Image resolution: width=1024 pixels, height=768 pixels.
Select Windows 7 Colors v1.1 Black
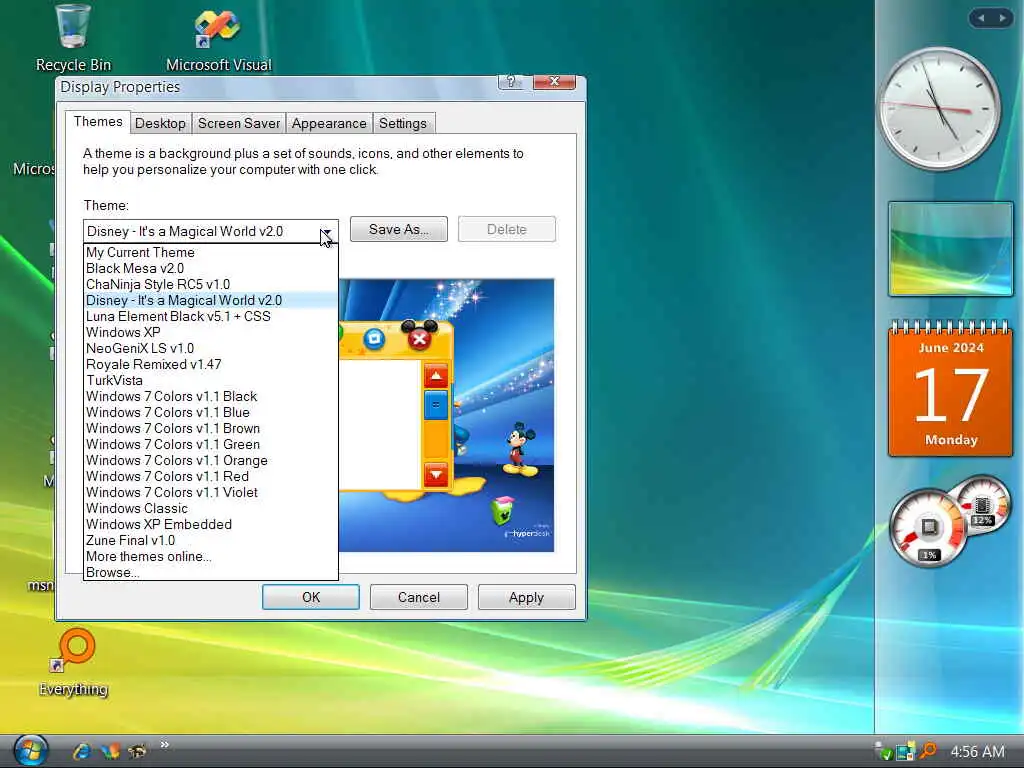point(210,396)
